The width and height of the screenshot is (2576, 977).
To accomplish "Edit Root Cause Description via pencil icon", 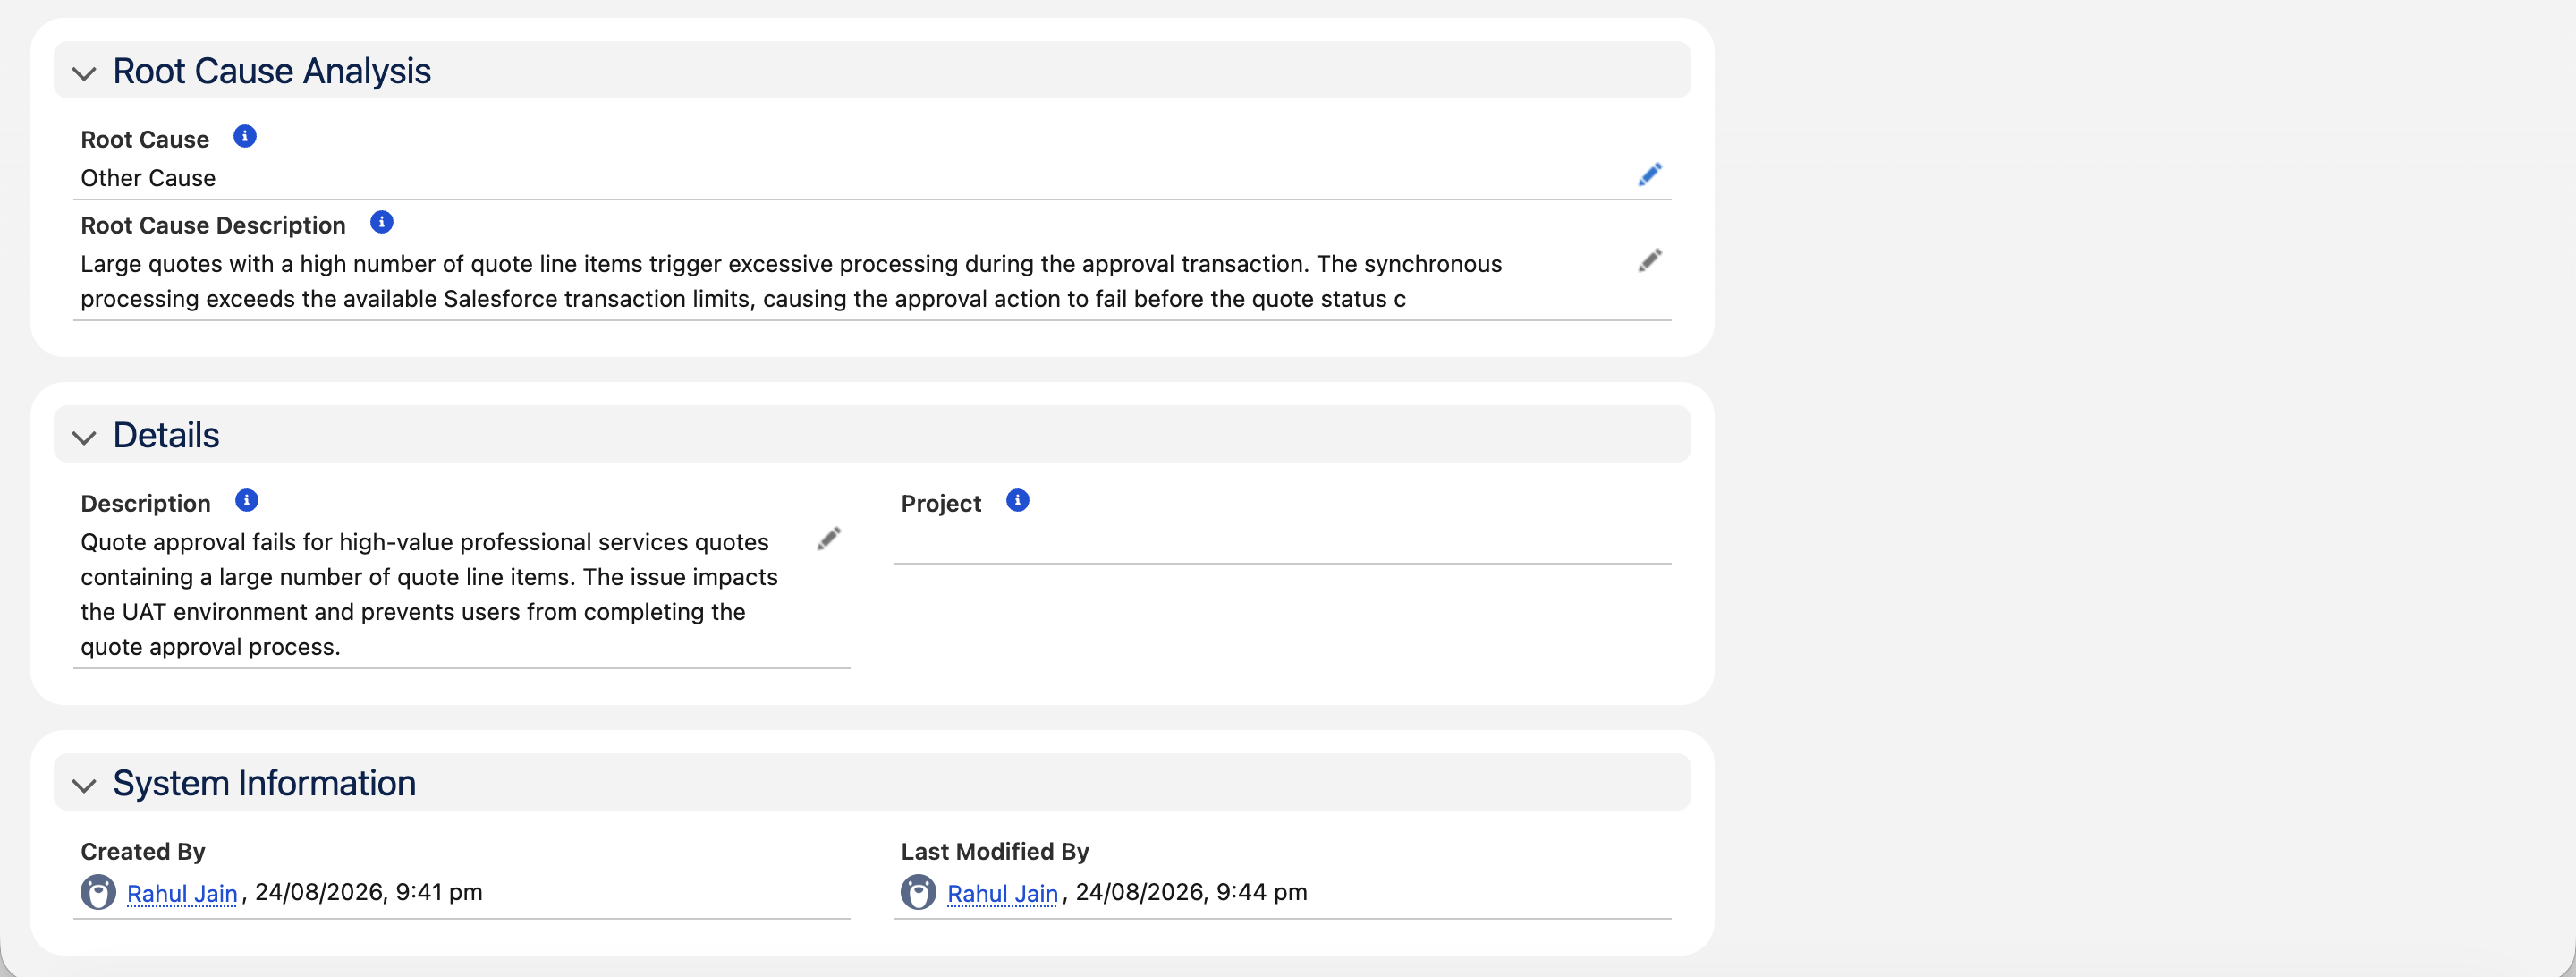I will [1649, 261].
